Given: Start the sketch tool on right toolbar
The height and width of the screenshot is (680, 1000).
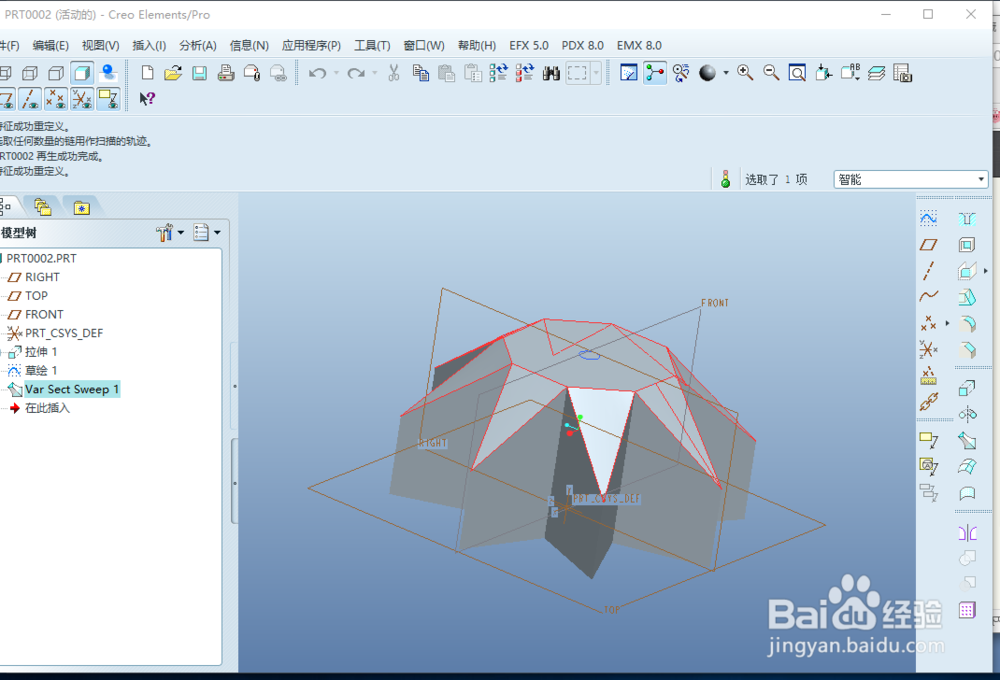Looking at the screenshot, I should pyautogui.click(x=929, y=219).
